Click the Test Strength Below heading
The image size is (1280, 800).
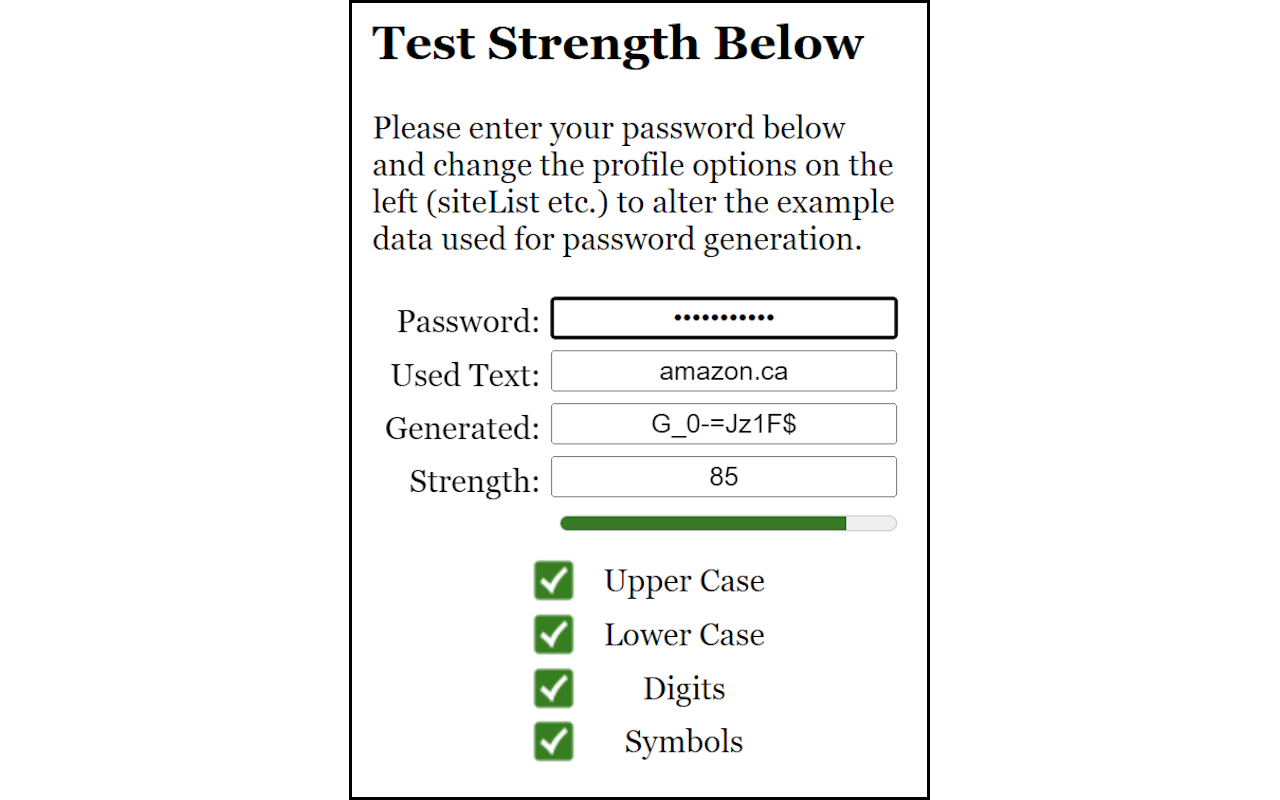[618, 43]
